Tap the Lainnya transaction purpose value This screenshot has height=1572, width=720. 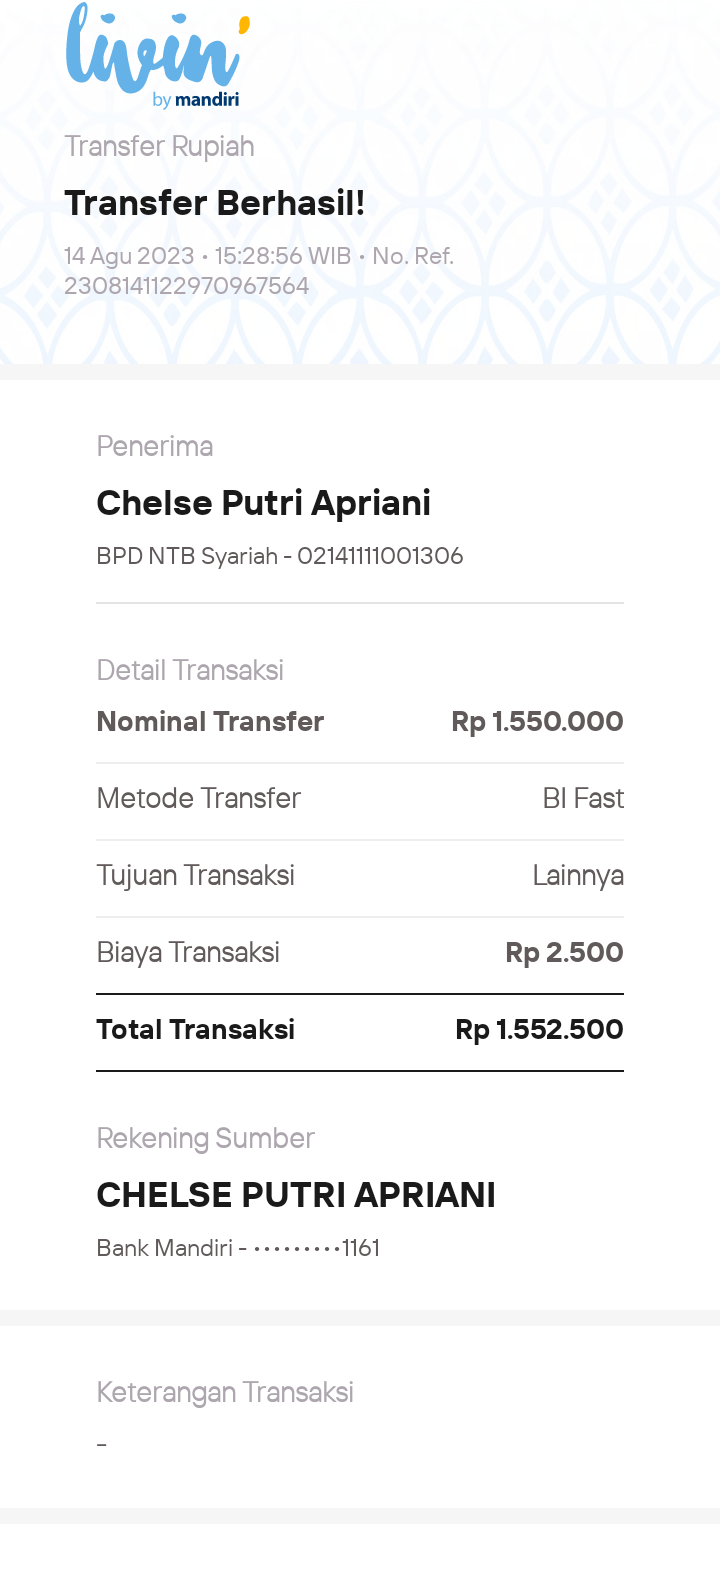pyautogui.click(x=578, y=875)
